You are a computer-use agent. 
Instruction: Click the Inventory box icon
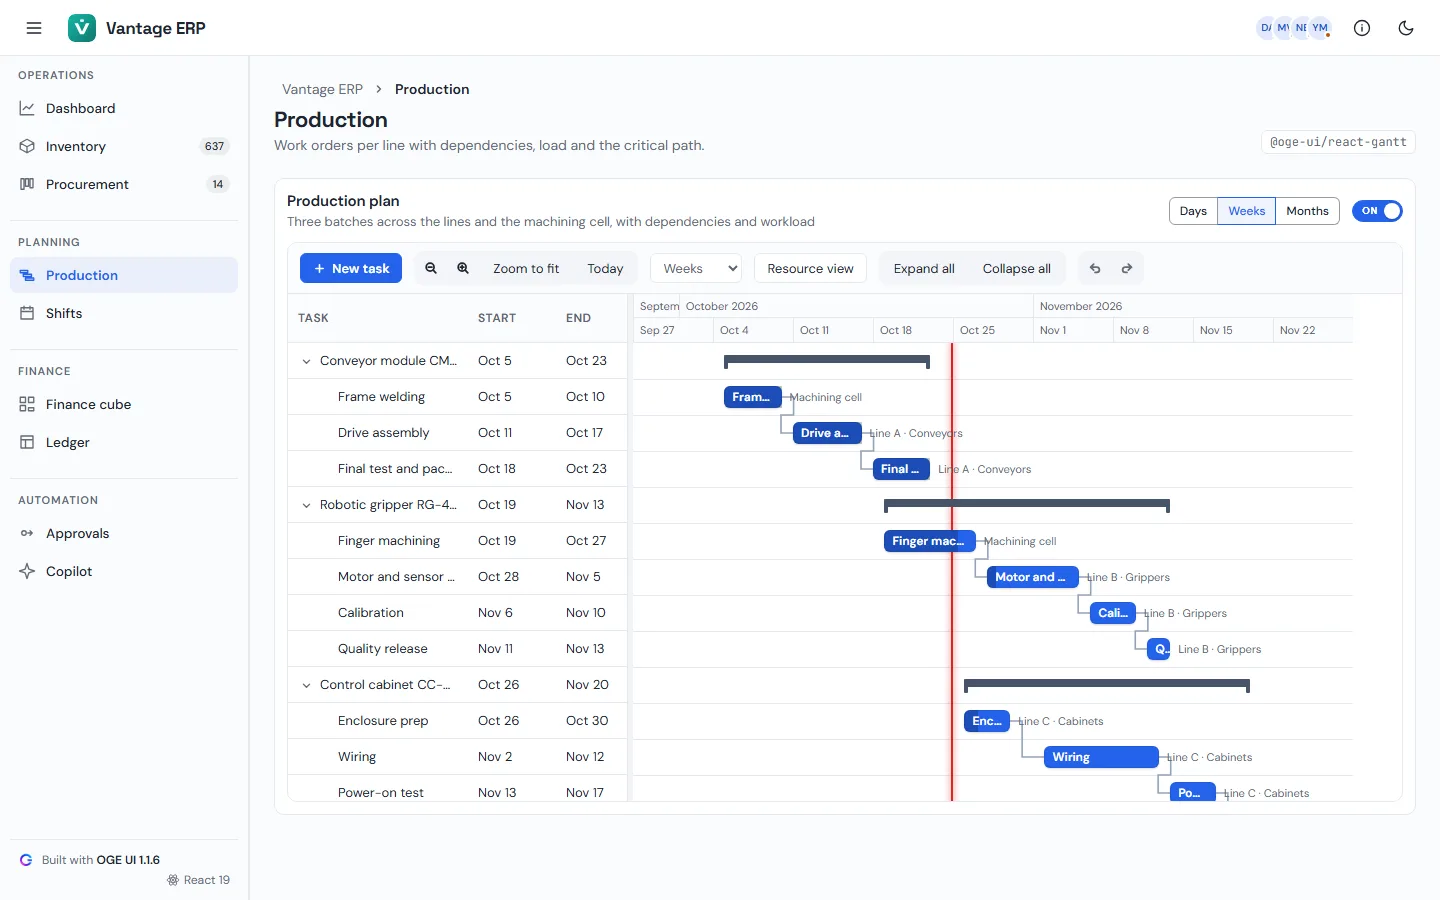[27, 146]
